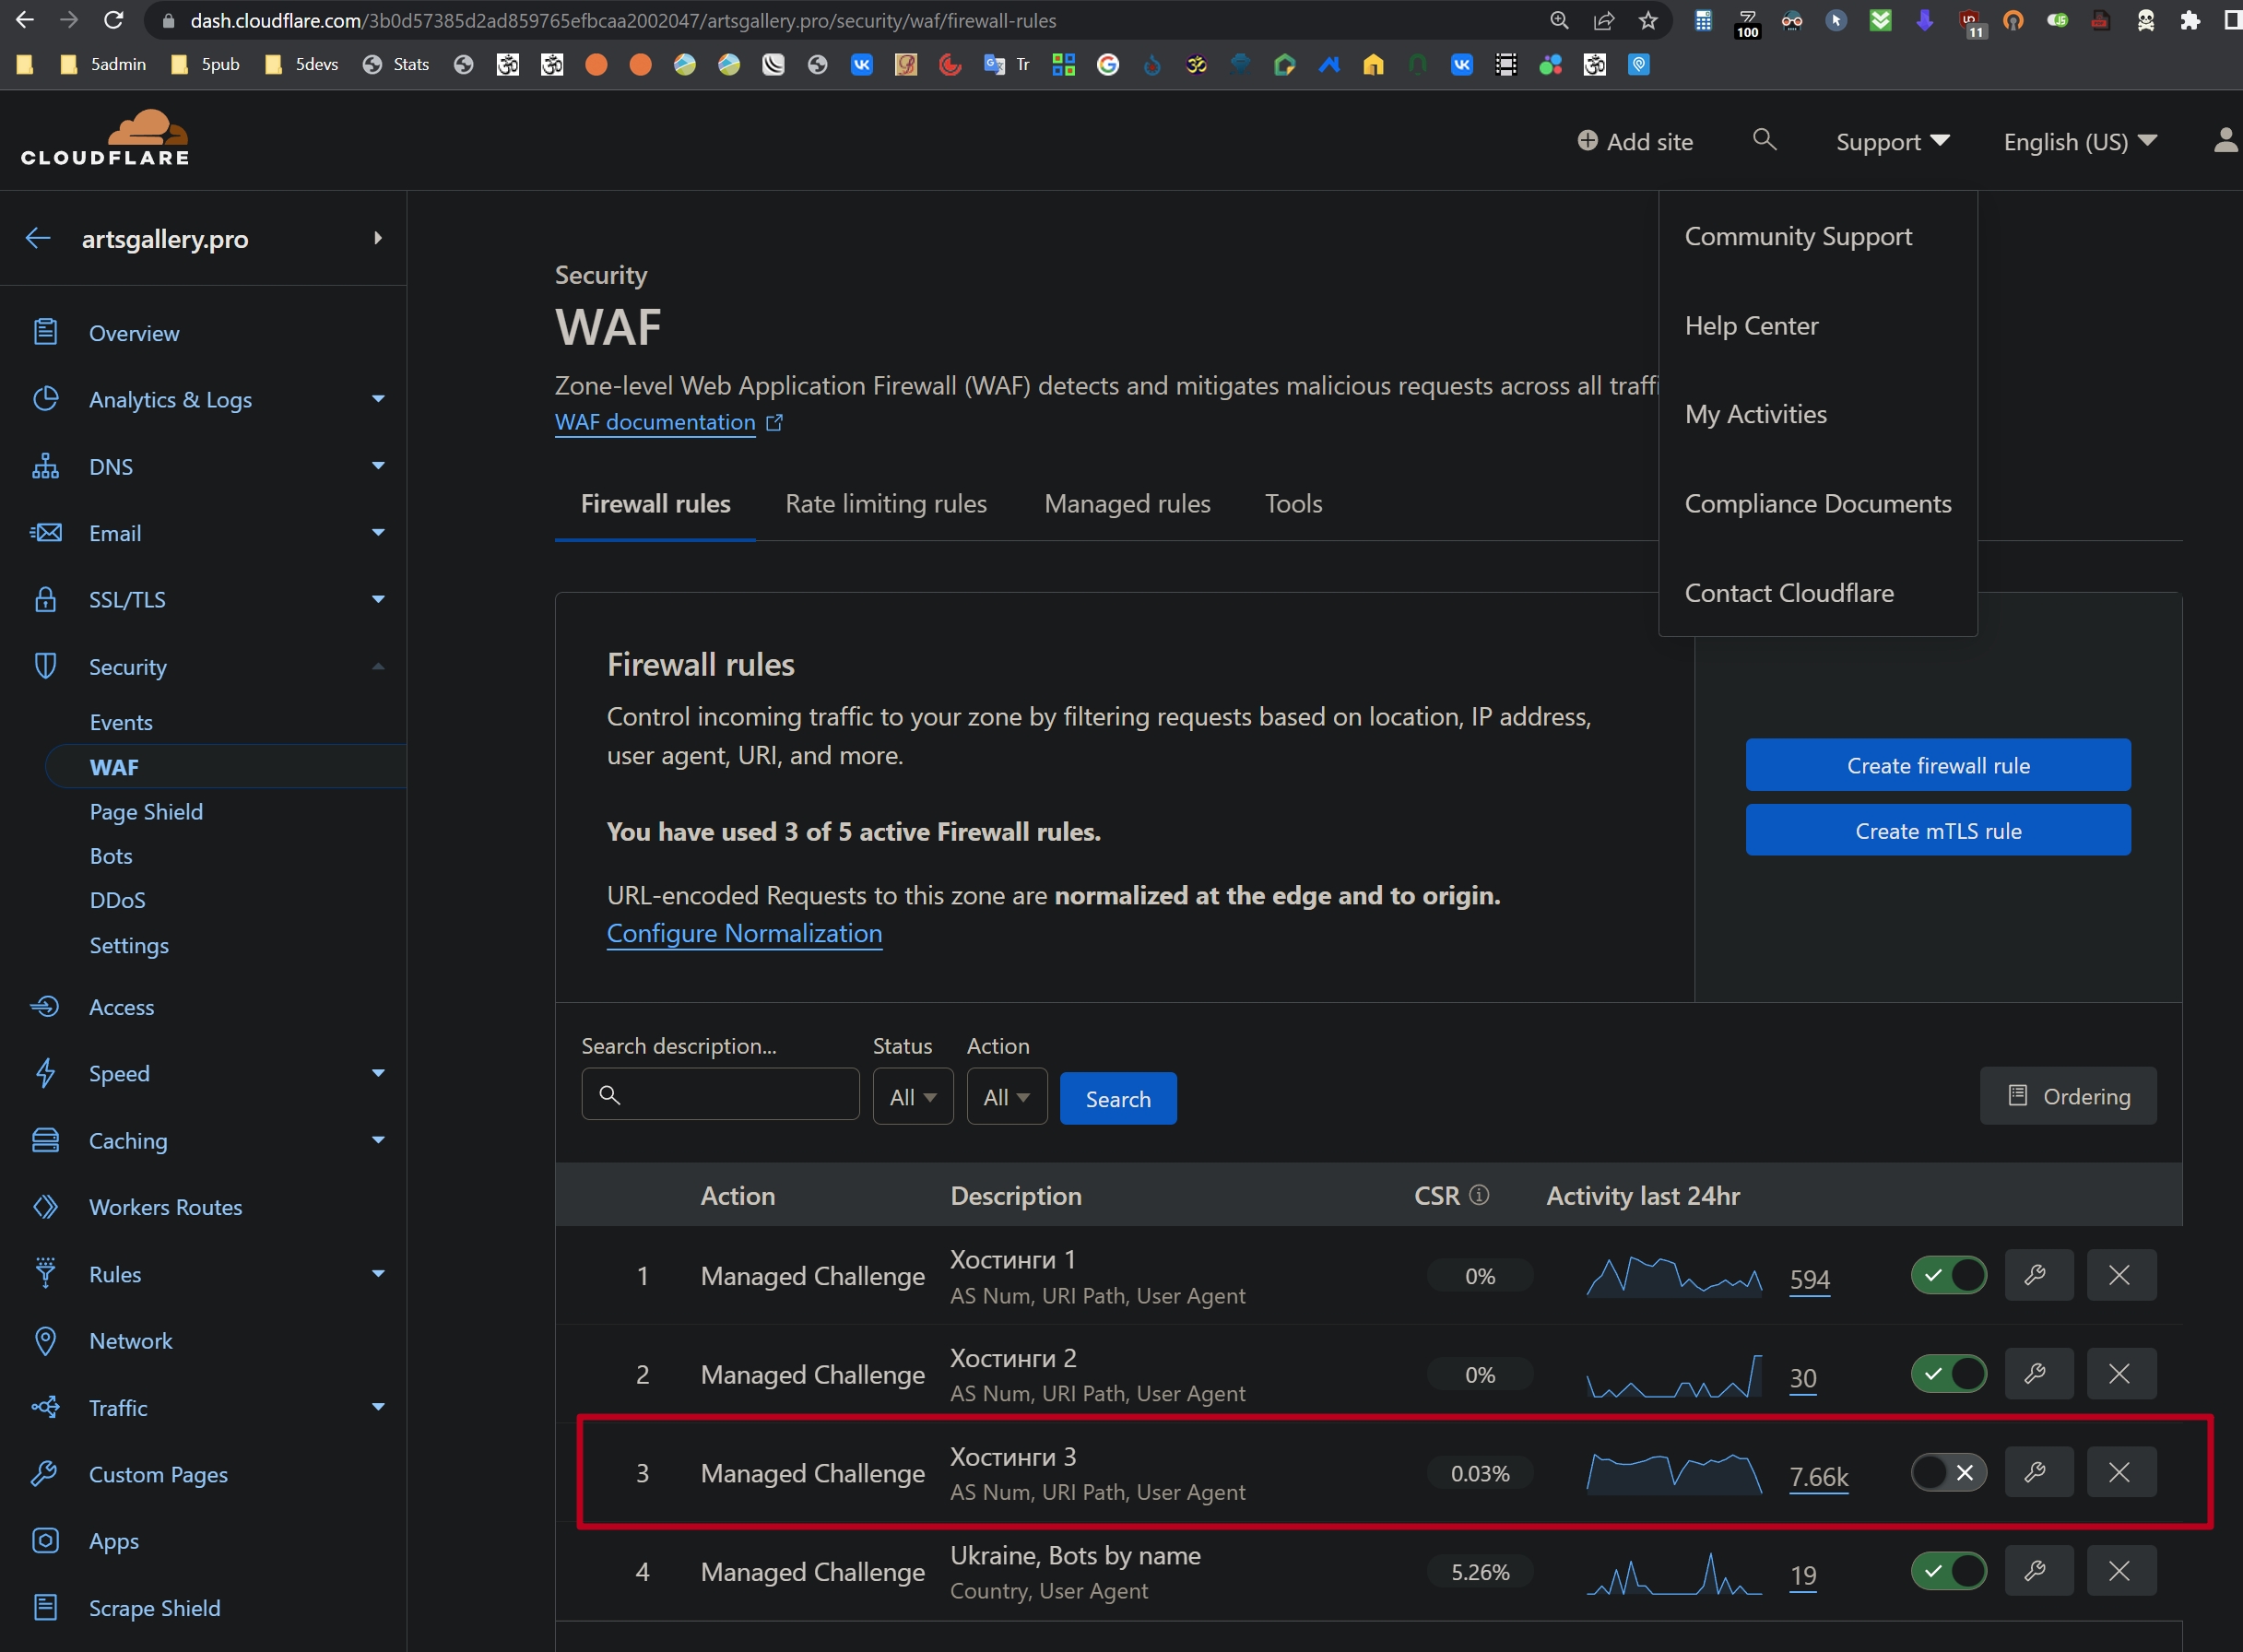Click the back arrow next to artsgallery.pro
The height and width of the screenshot is (1652, 2243).
click(x=38, y=238)
